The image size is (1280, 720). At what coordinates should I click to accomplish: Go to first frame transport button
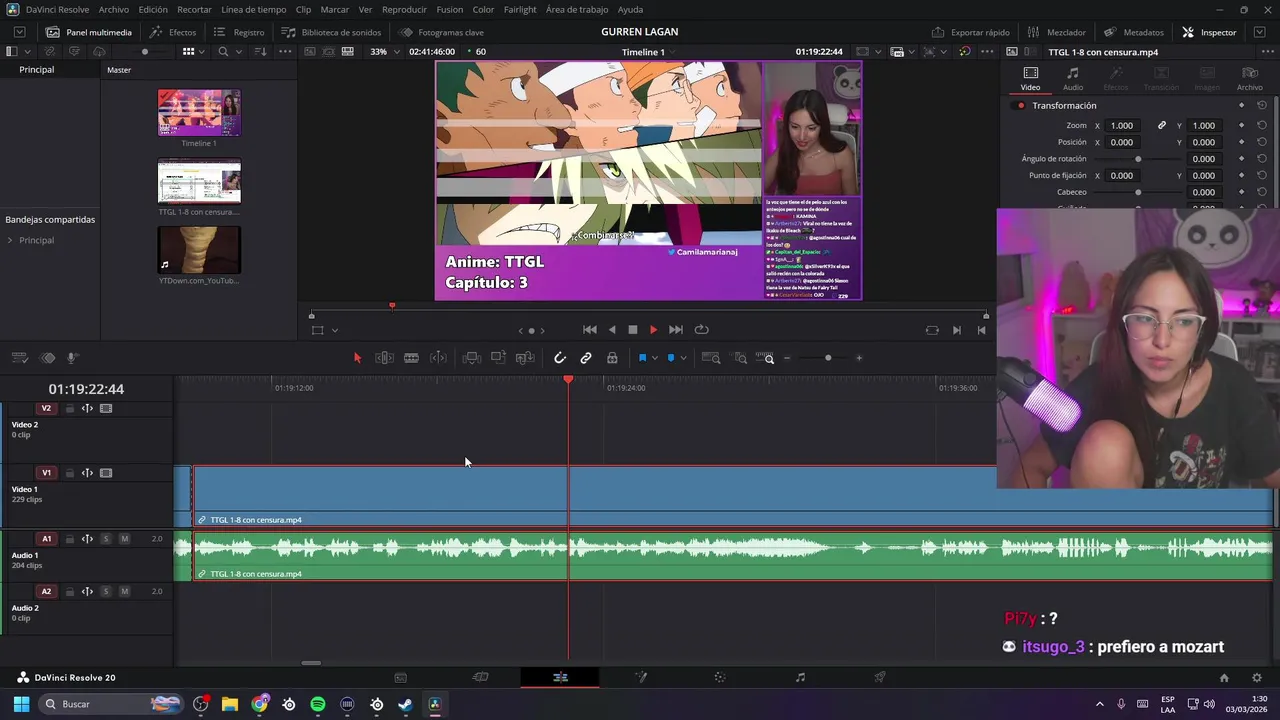[x=590, y=330]
